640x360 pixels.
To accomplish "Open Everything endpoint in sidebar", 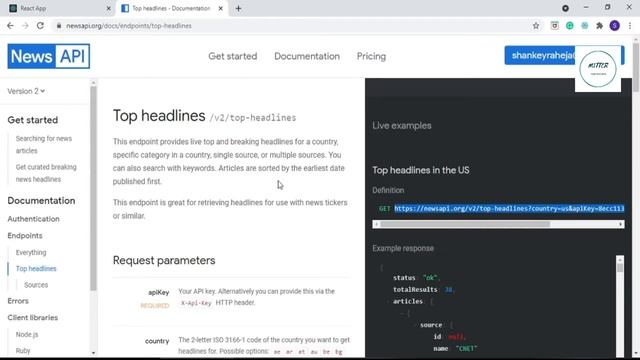I will [31, 252].
